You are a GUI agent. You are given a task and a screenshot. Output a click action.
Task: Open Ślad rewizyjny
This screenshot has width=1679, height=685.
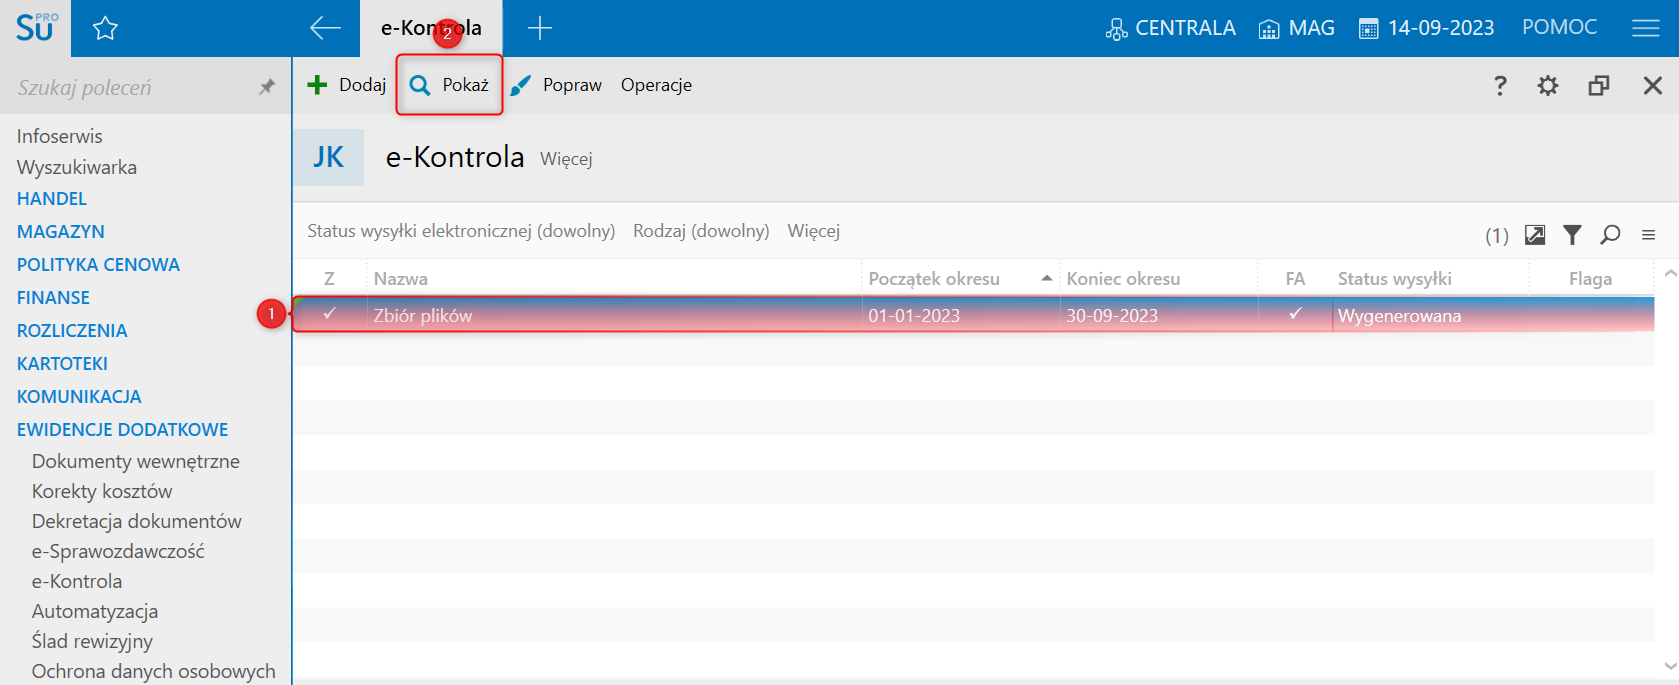tap(92, 641)
